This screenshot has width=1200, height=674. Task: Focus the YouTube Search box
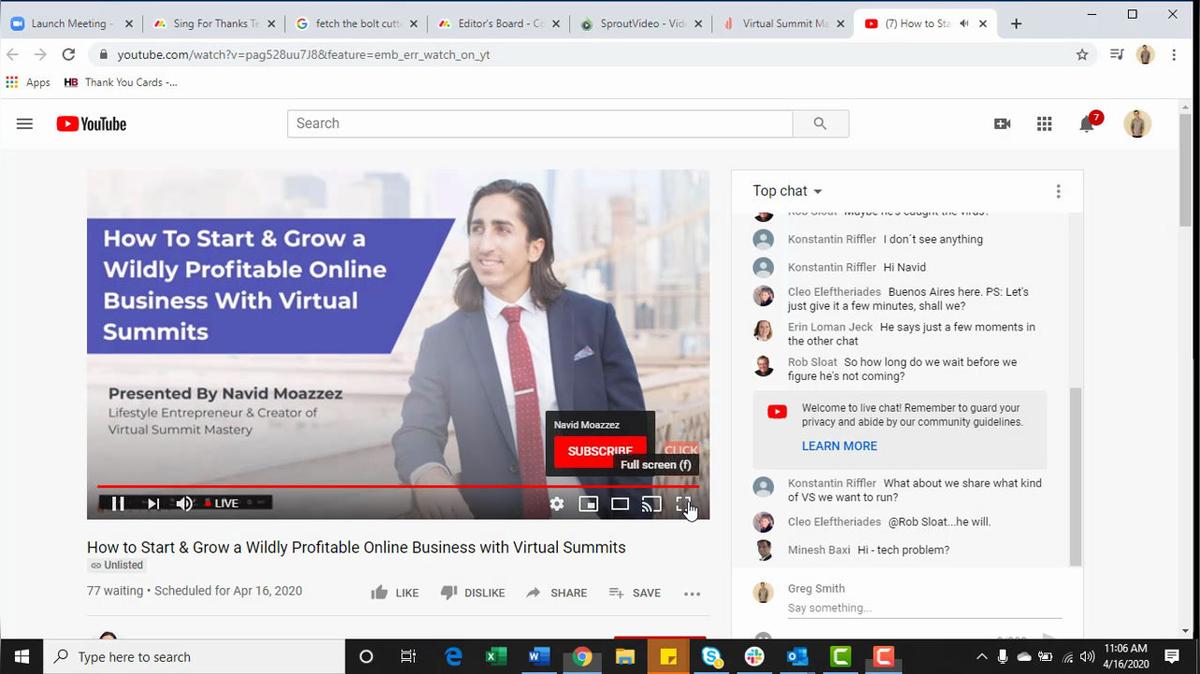click(x=540, y=123)
